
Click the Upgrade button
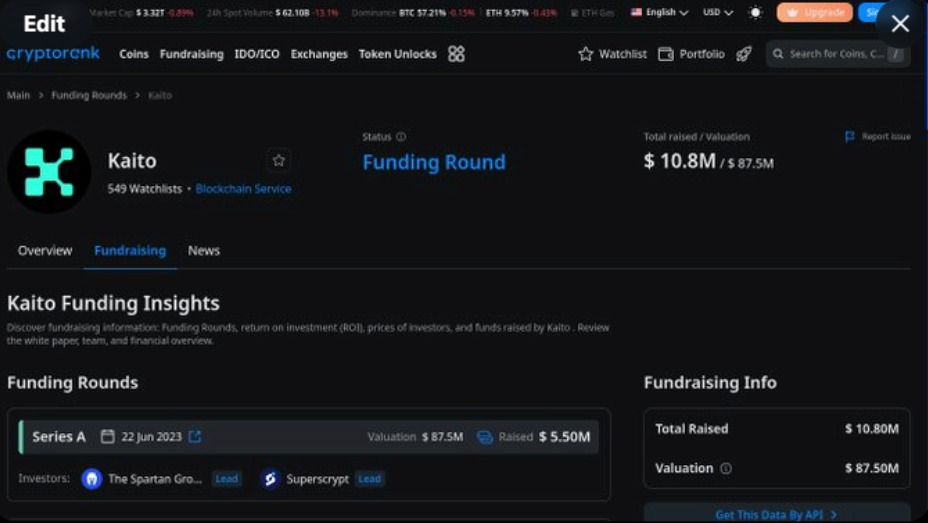(814, 12)
